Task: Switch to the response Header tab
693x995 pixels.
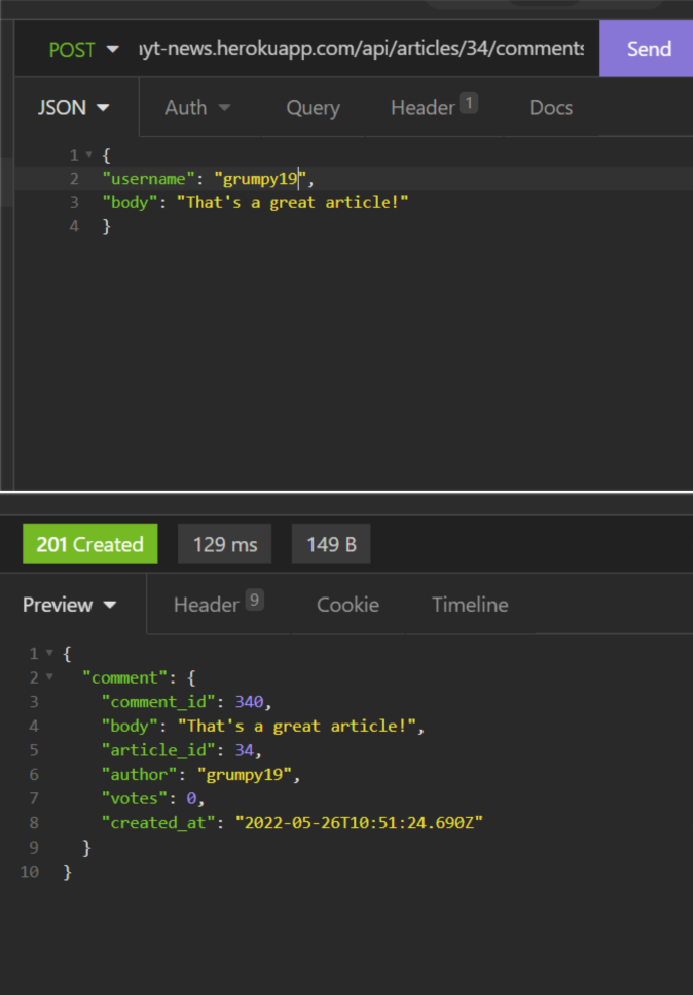Action: [x=218, y=603]
